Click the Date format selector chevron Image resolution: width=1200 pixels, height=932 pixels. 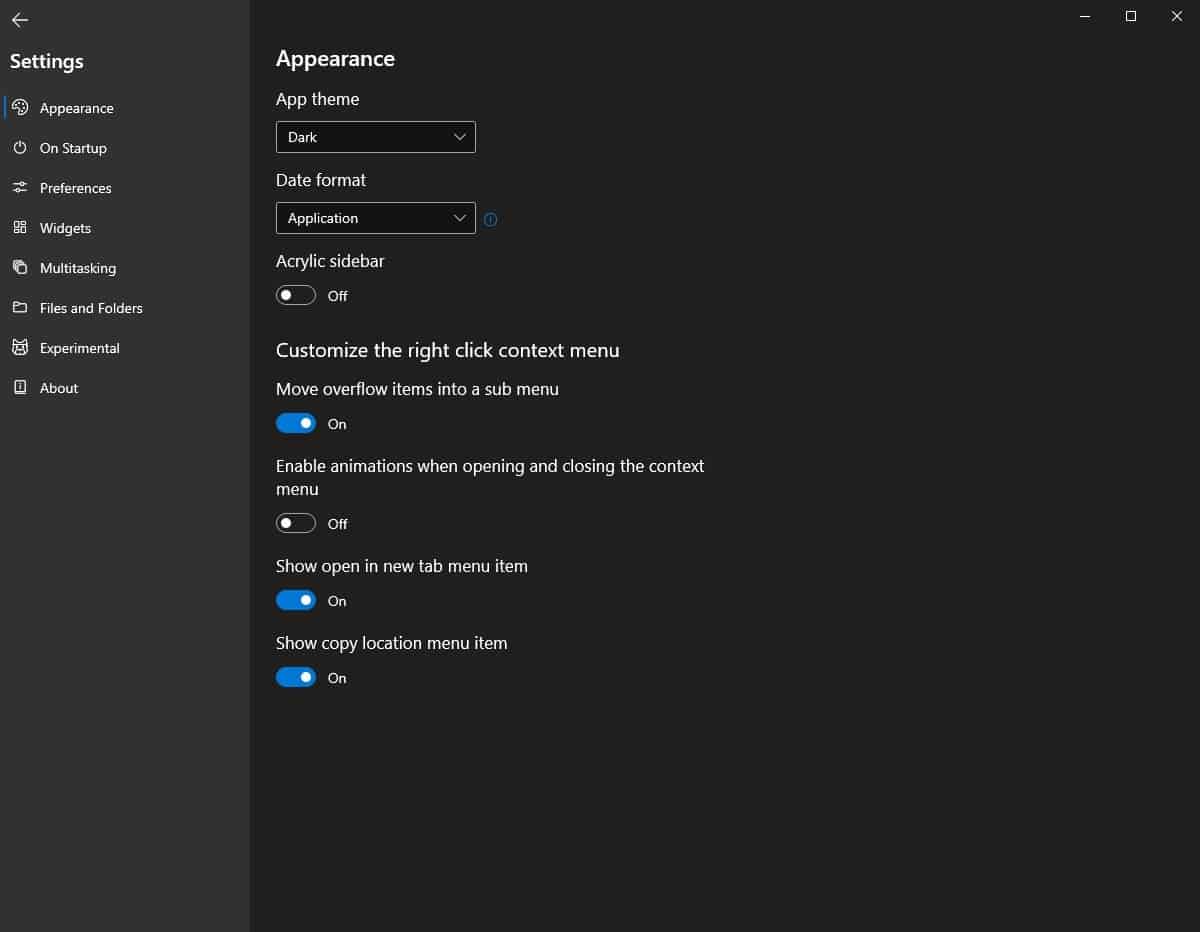tap(459, 218)
